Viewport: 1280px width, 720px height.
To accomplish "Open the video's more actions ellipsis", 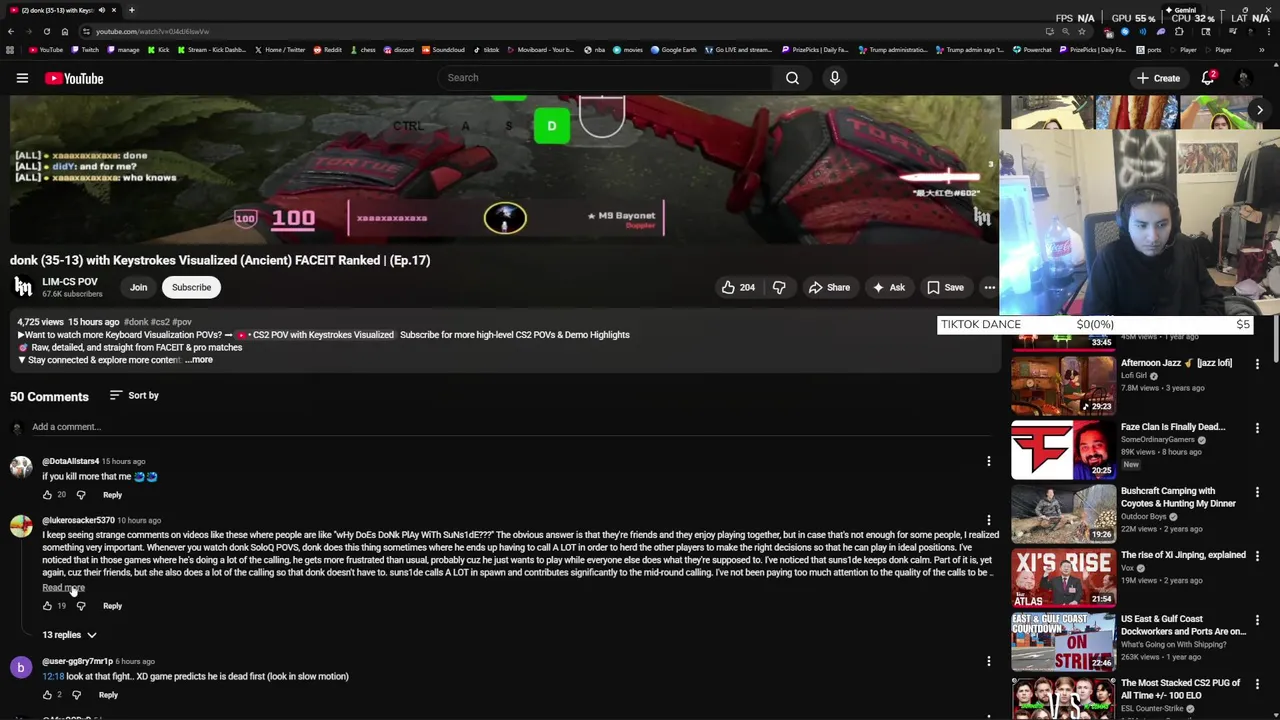I will [x=989, y=288].
